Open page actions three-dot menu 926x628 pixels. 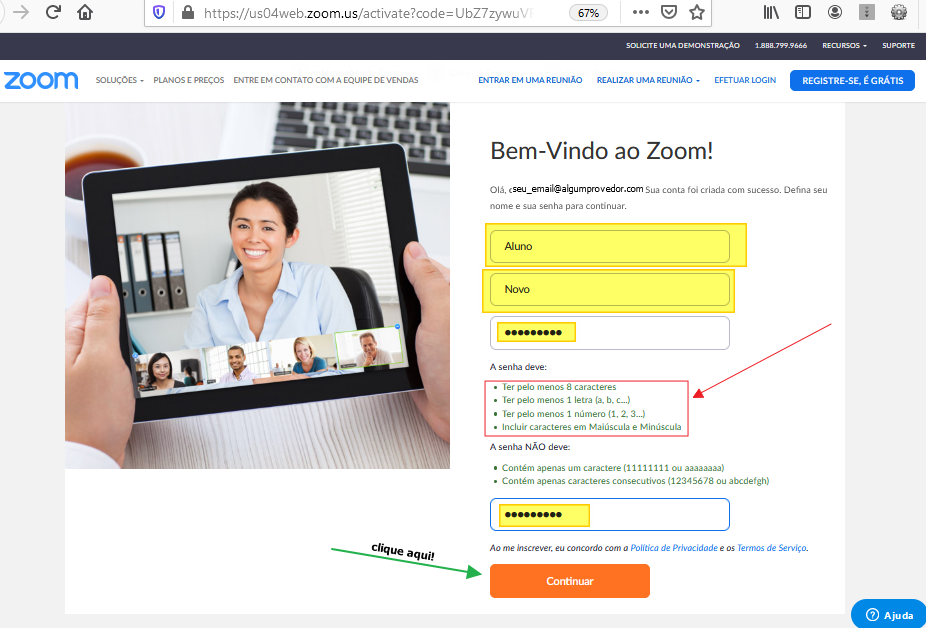coord(640,12)
